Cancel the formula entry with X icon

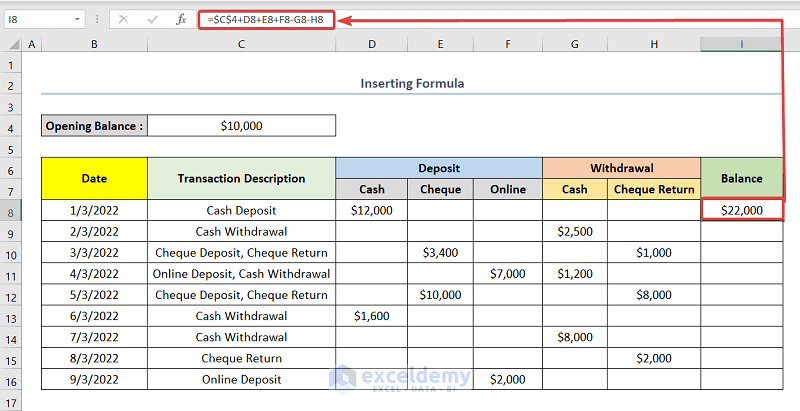(x=123, y=20)
